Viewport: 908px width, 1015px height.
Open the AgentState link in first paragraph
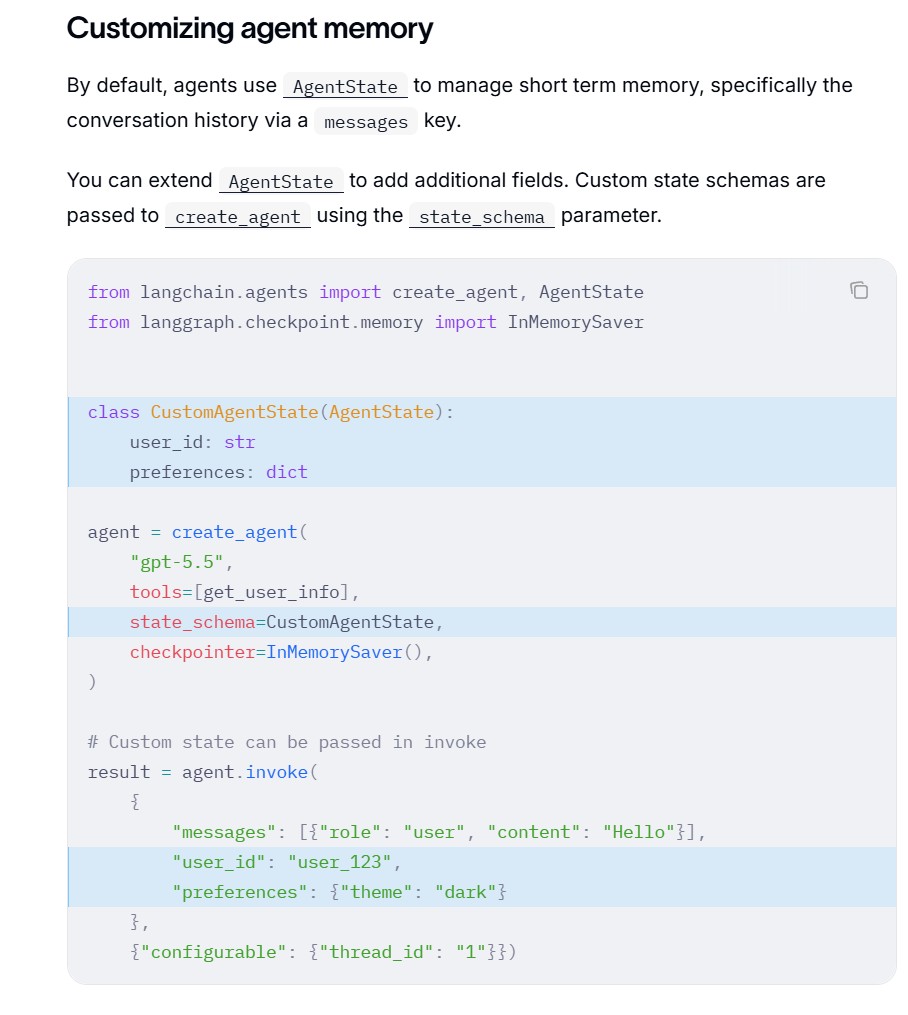point(345,86)
